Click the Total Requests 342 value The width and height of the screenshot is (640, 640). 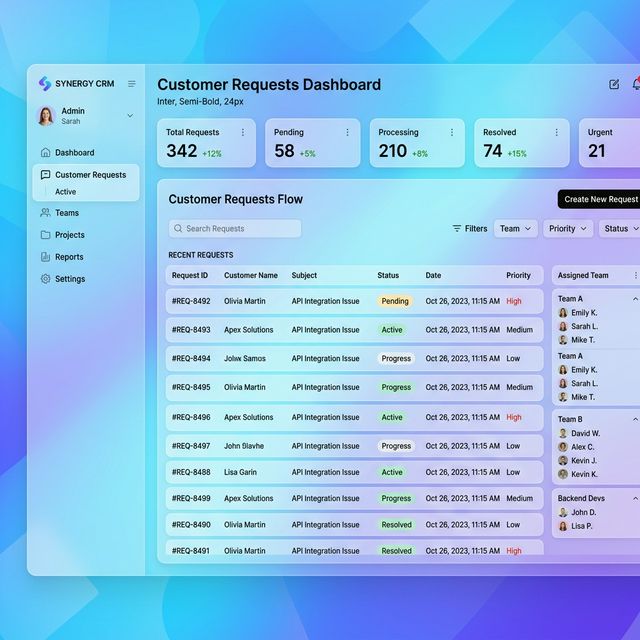tap(182, 151)
